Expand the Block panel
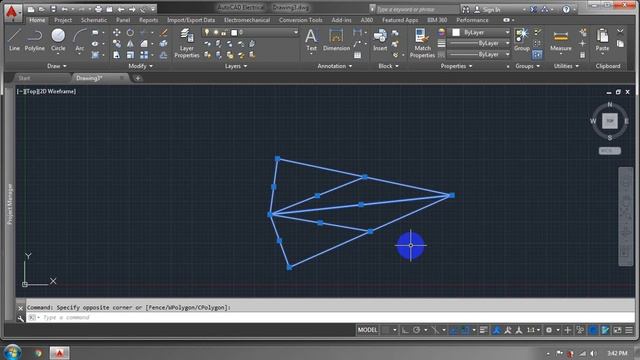Screen dimensions: 640x360 coord(388,66)
